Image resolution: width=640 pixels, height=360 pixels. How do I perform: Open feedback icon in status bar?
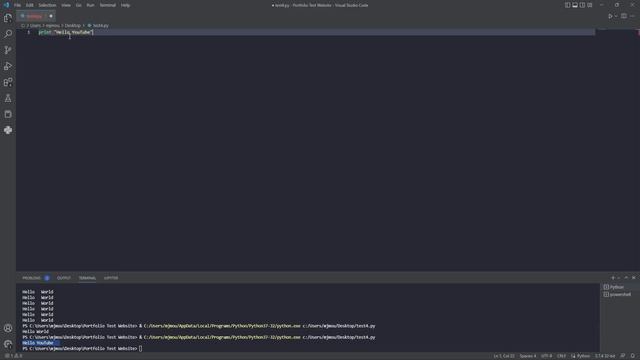click(x=623, y=356)
